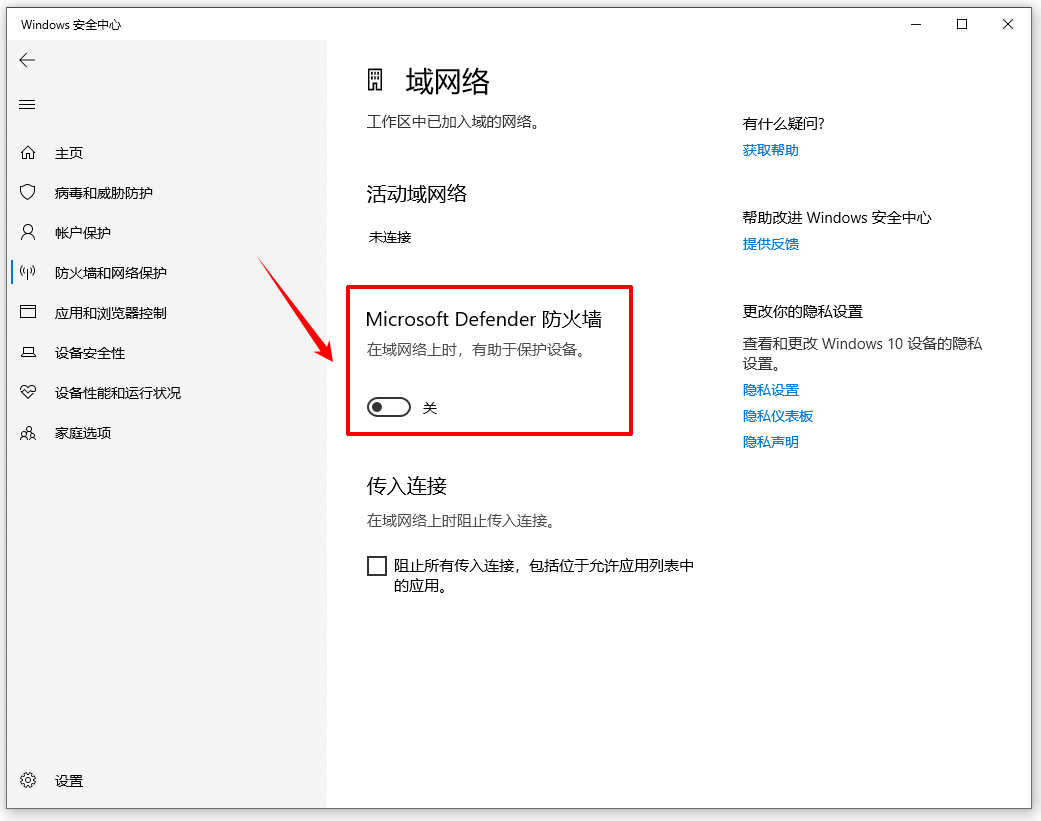This screenshot has height=821, width=1041.
Task: Click the home icon beside 主页
Action: pos(28,153)
